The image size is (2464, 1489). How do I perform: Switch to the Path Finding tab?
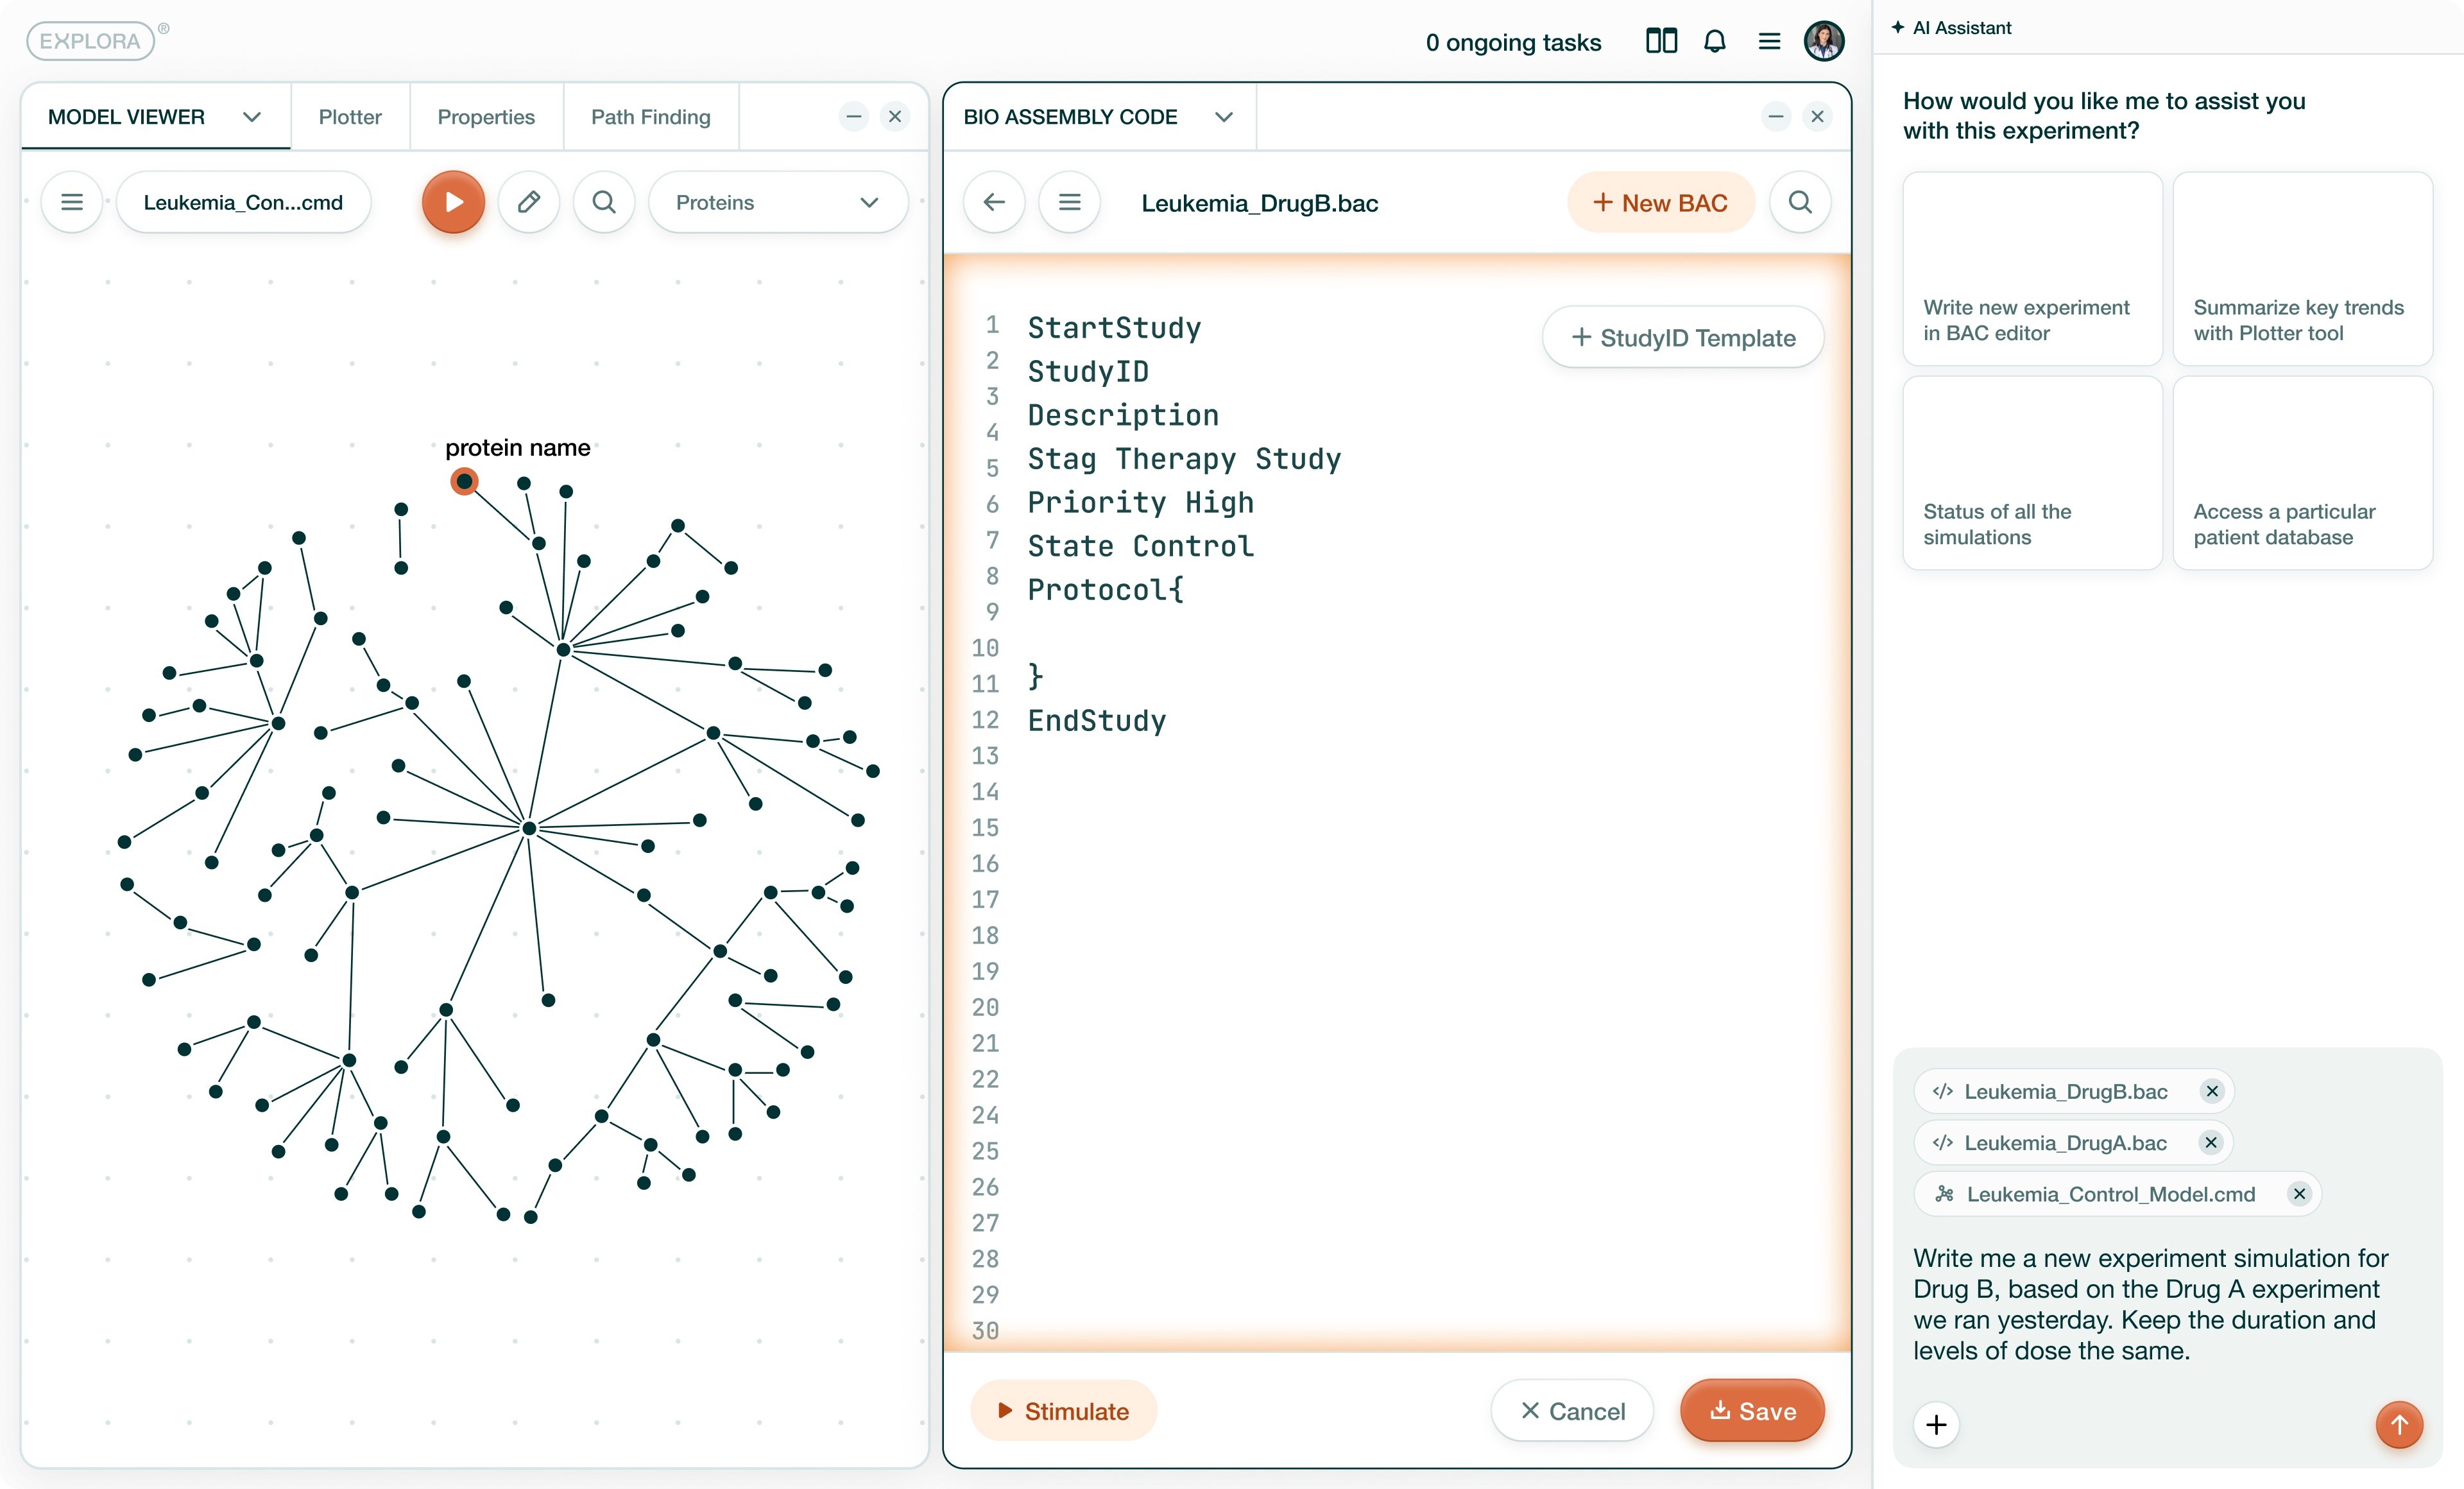650,117
